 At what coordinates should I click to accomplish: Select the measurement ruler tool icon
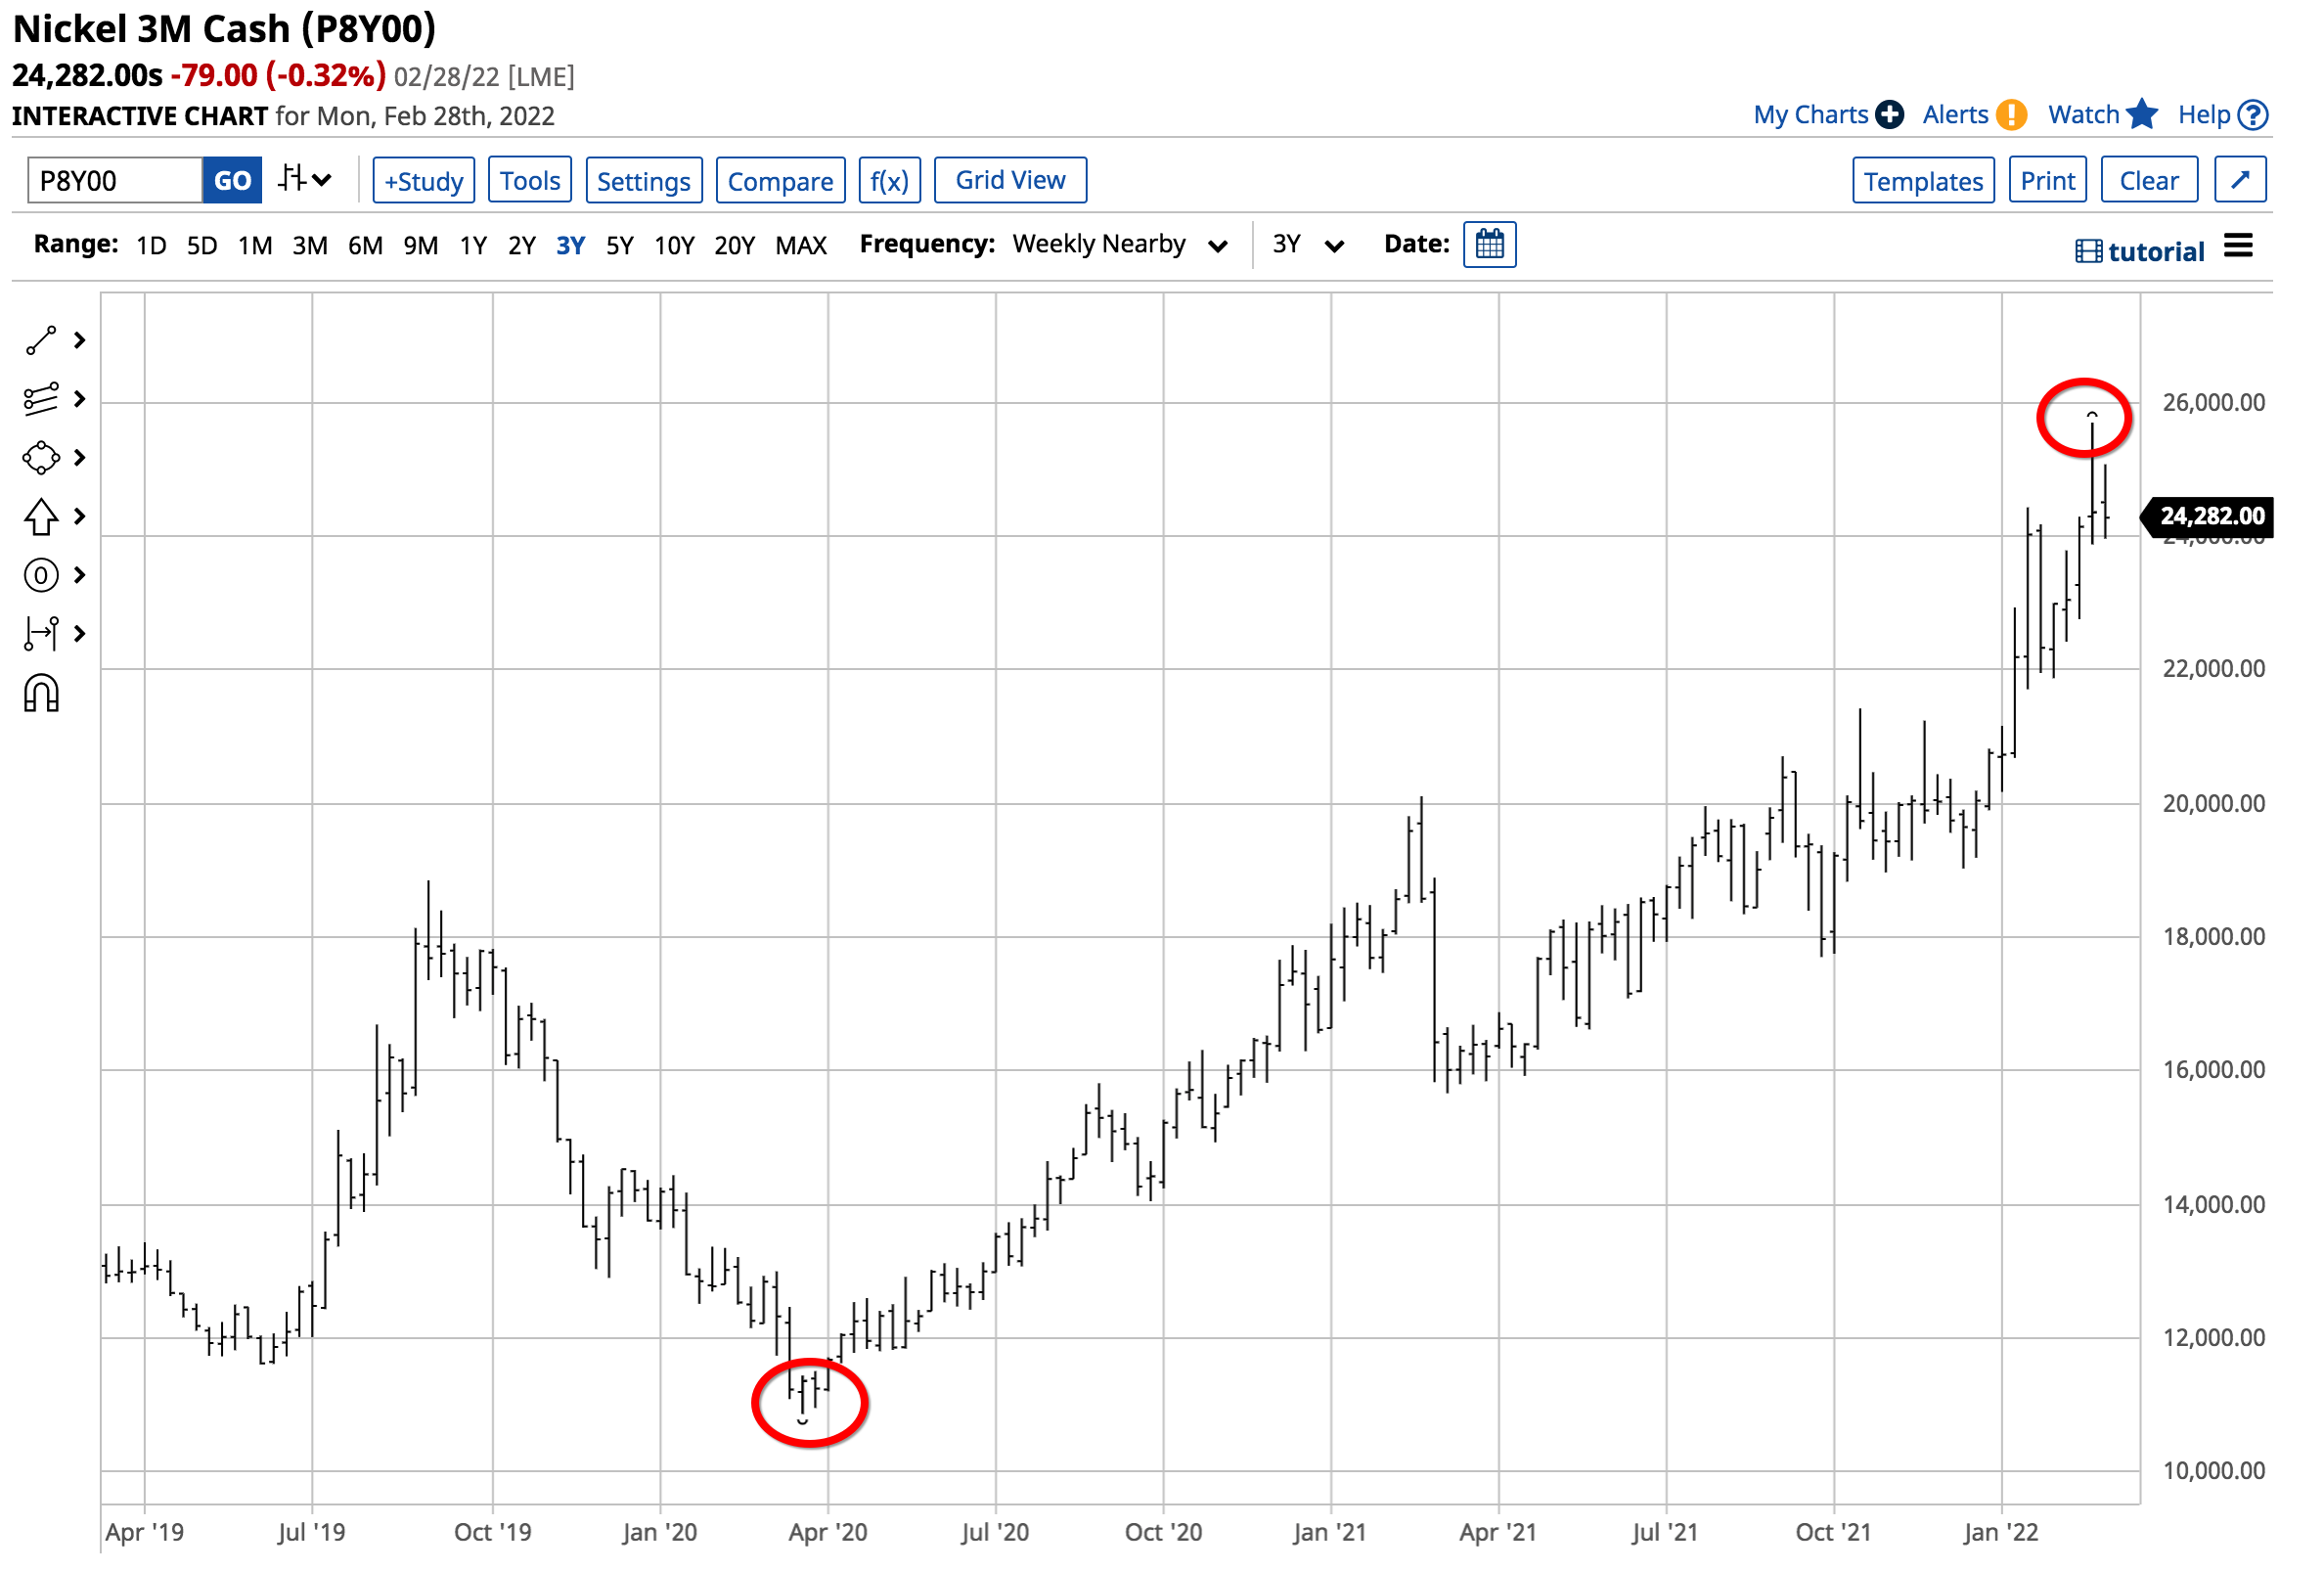pyautogui.click(x=41, y=635)
